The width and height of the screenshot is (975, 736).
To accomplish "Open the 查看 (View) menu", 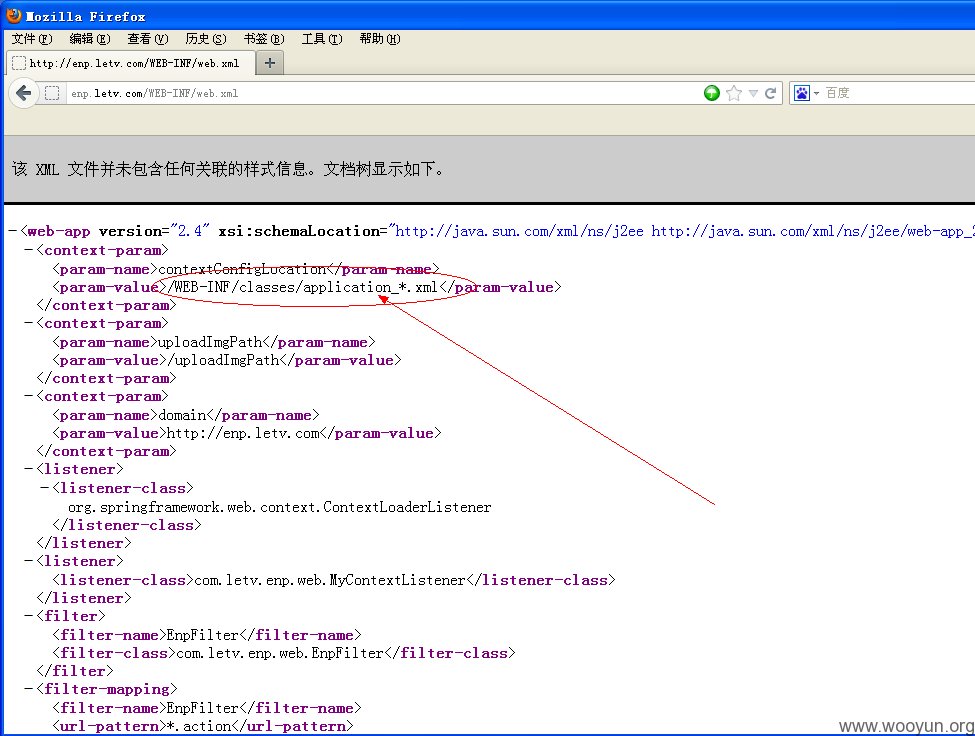I will 147,39.
